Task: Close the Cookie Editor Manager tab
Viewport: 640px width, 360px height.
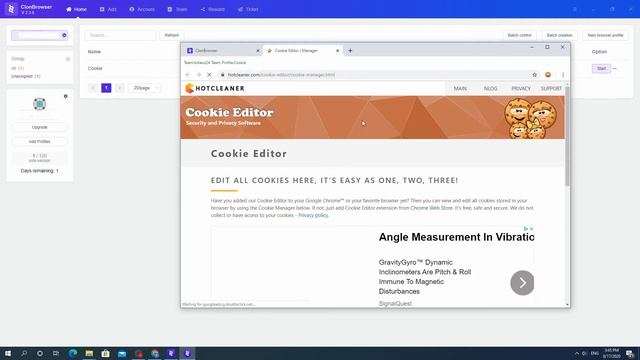Action: click(338, 51)
